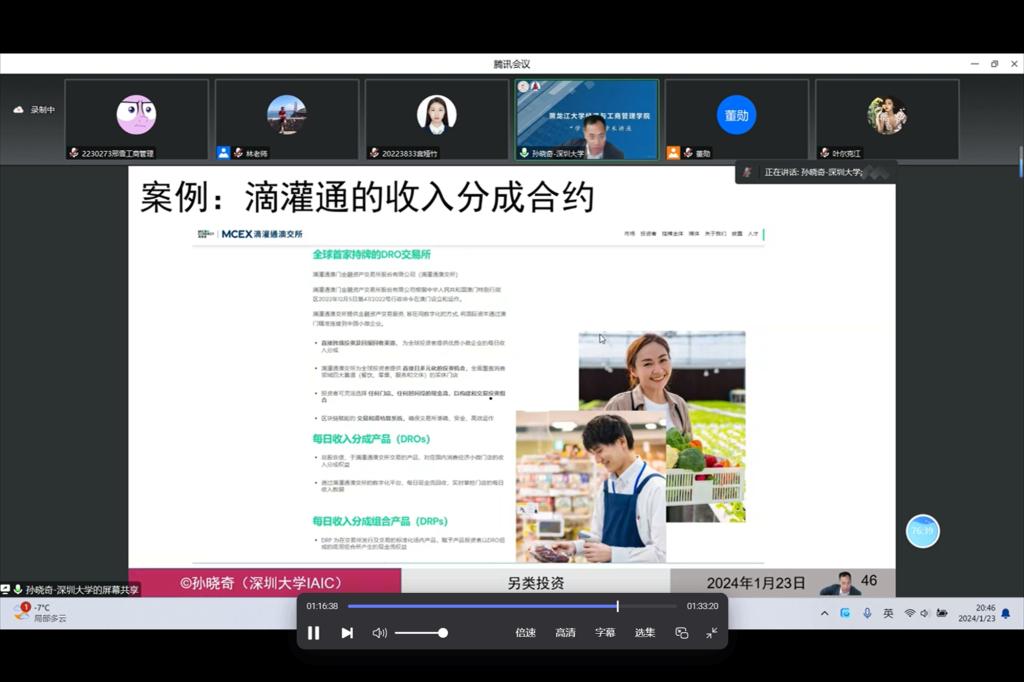
Task: Select the 董勋 participant avatar
Action: tap(737, 115)
